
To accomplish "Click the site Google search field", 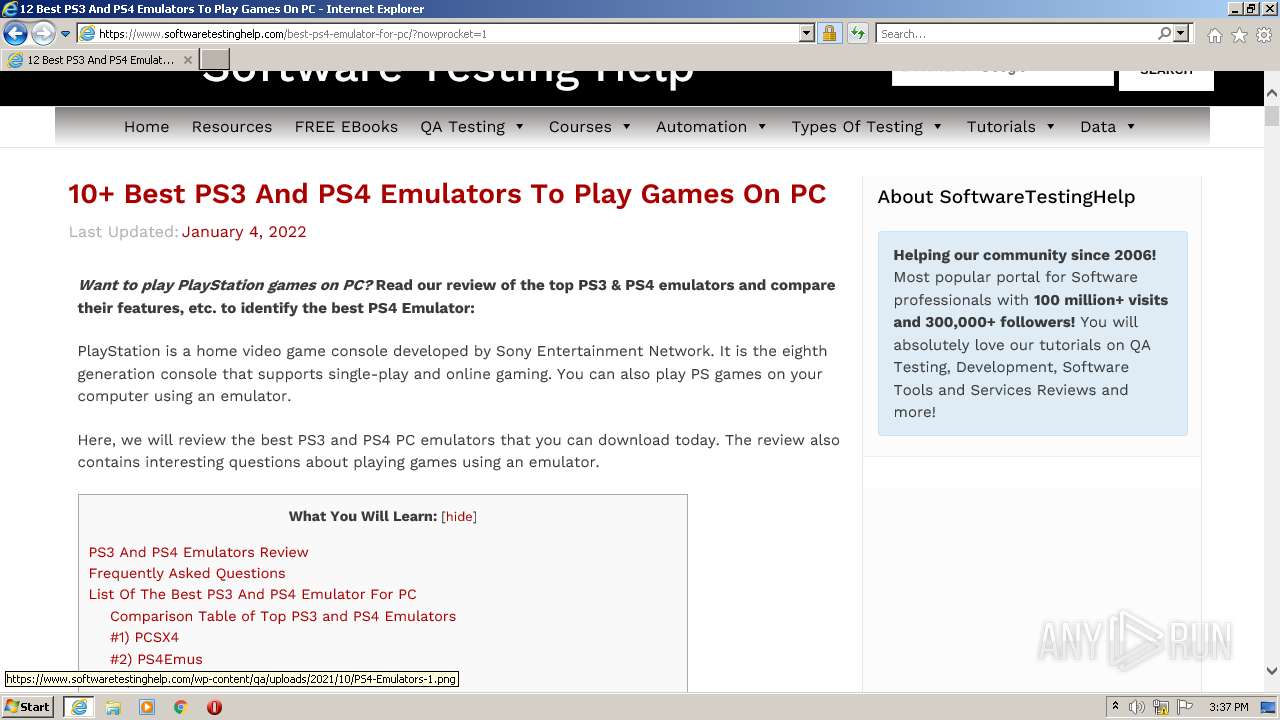I will [x=1003, y=77].
